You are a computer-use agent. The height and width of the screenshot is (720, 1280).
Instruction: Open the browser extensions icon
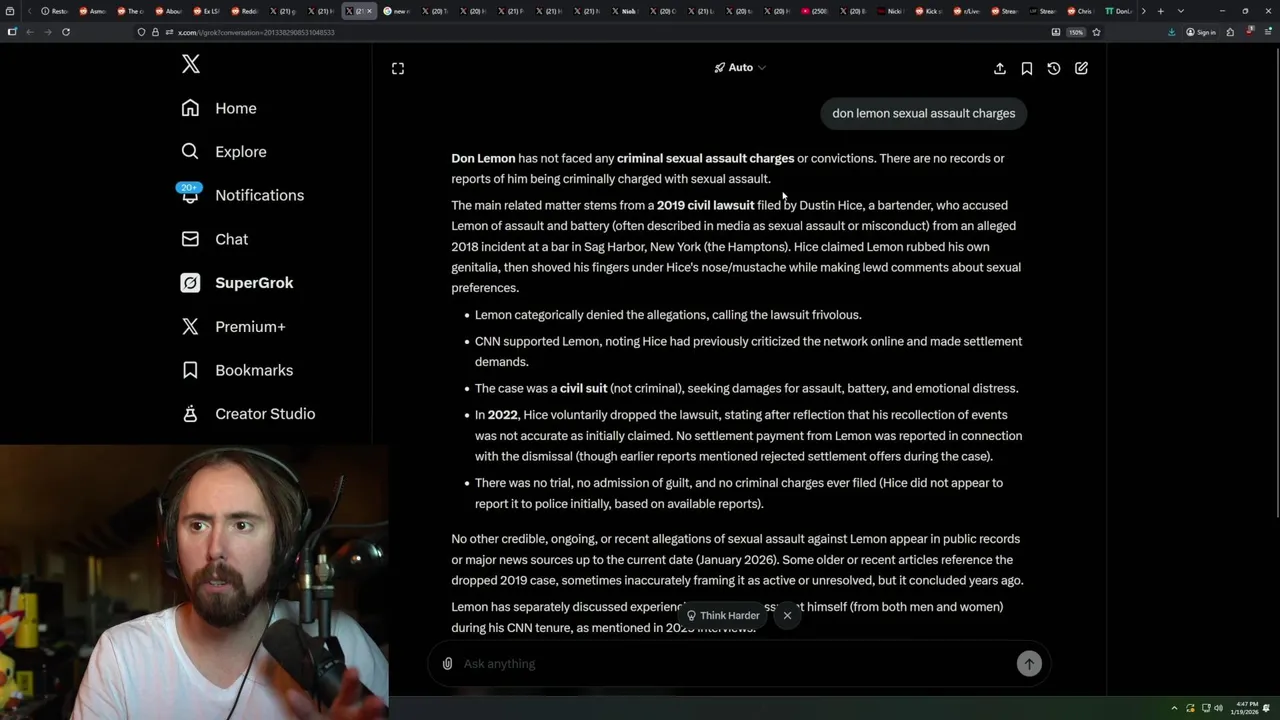(x=1229, y=32)
